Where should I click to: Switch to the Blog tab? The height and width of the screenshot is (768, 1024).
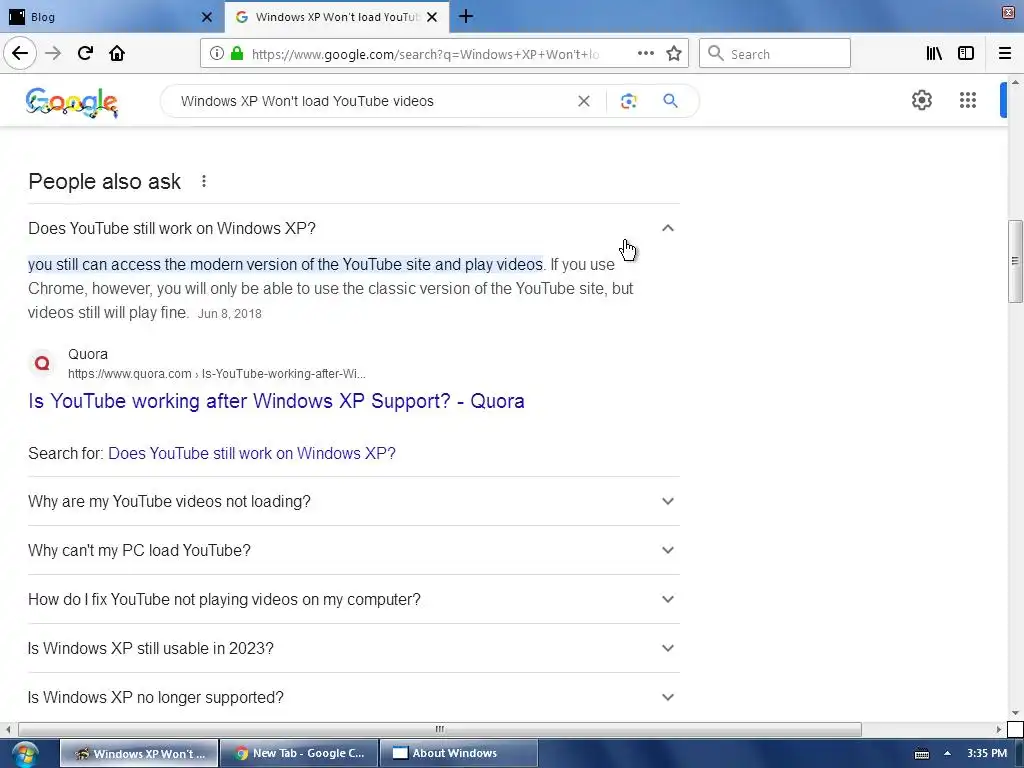[x=111, y=17]
